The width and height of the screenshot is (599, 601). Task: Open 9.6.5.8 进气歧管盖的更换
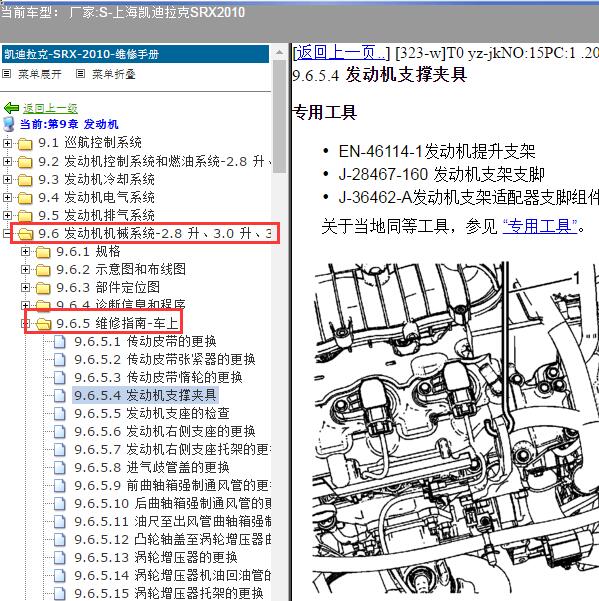tap(152, 468)
